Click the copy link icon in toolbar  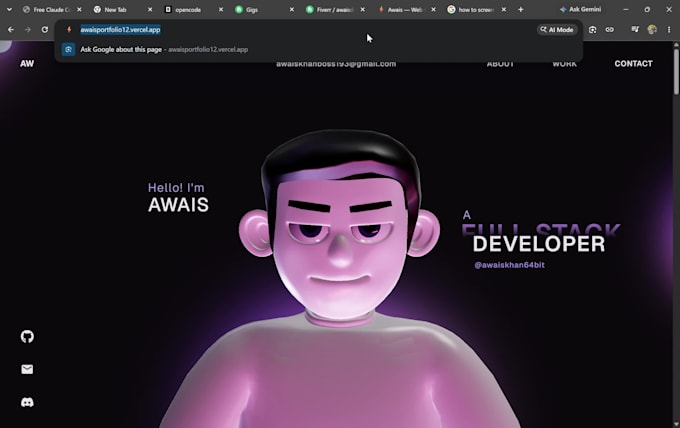pos(609,29)
